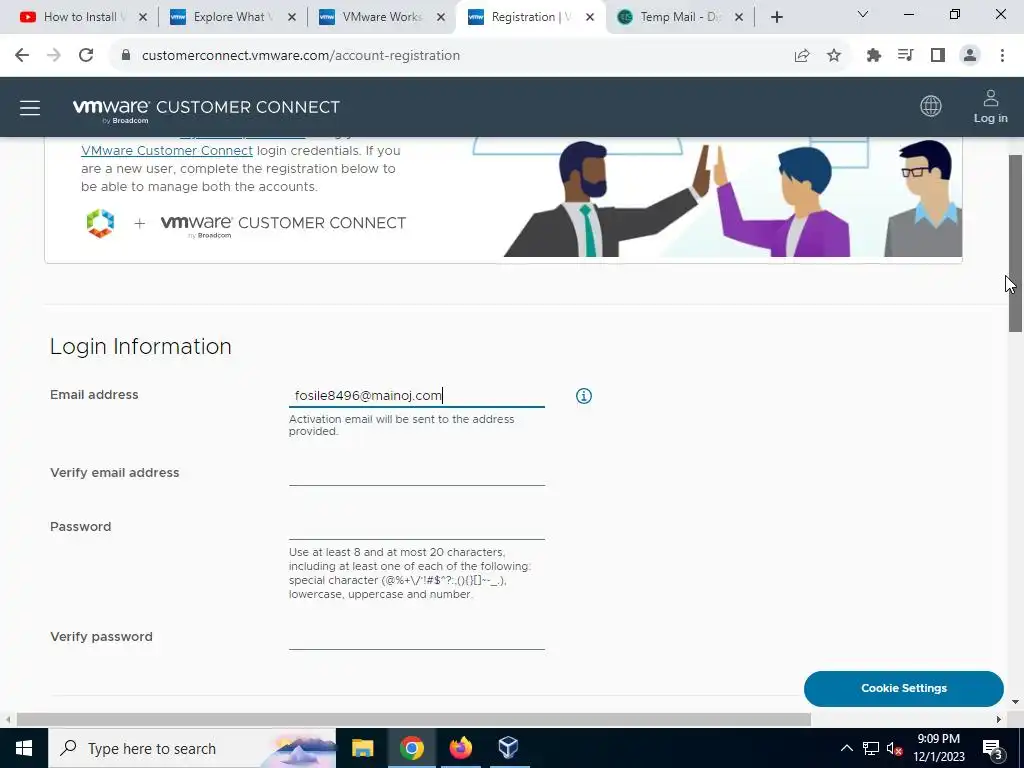Click the muted volume tray icon

895,748
